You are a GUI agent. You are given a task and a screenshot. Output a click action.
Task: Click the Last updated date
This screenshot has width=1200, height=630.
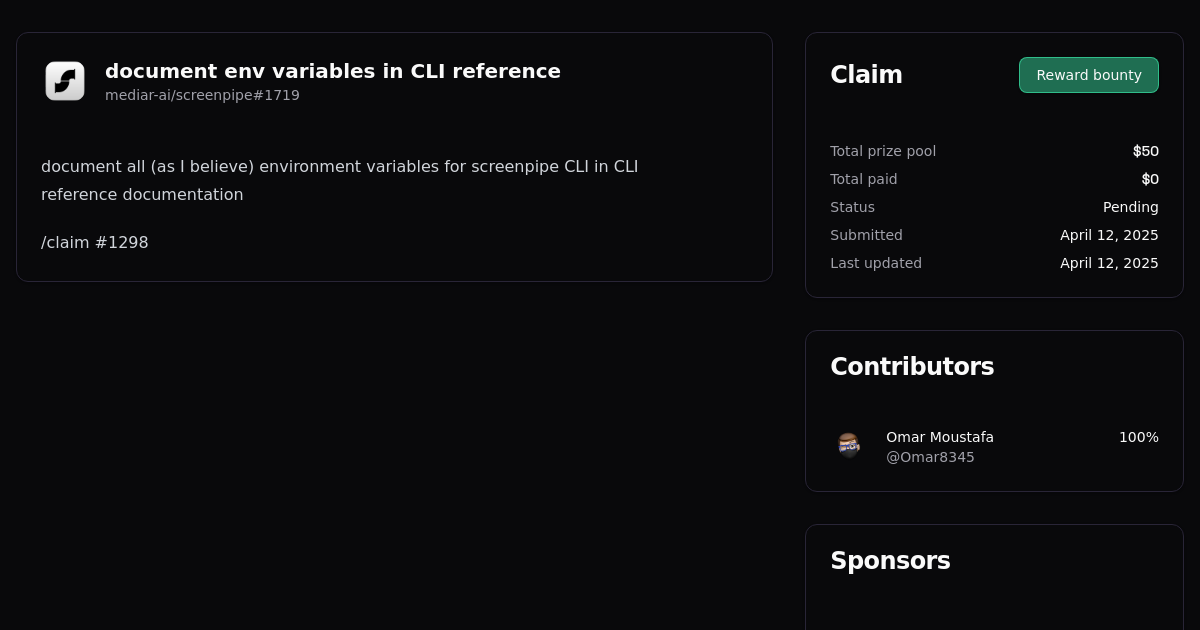[1109, 263]
